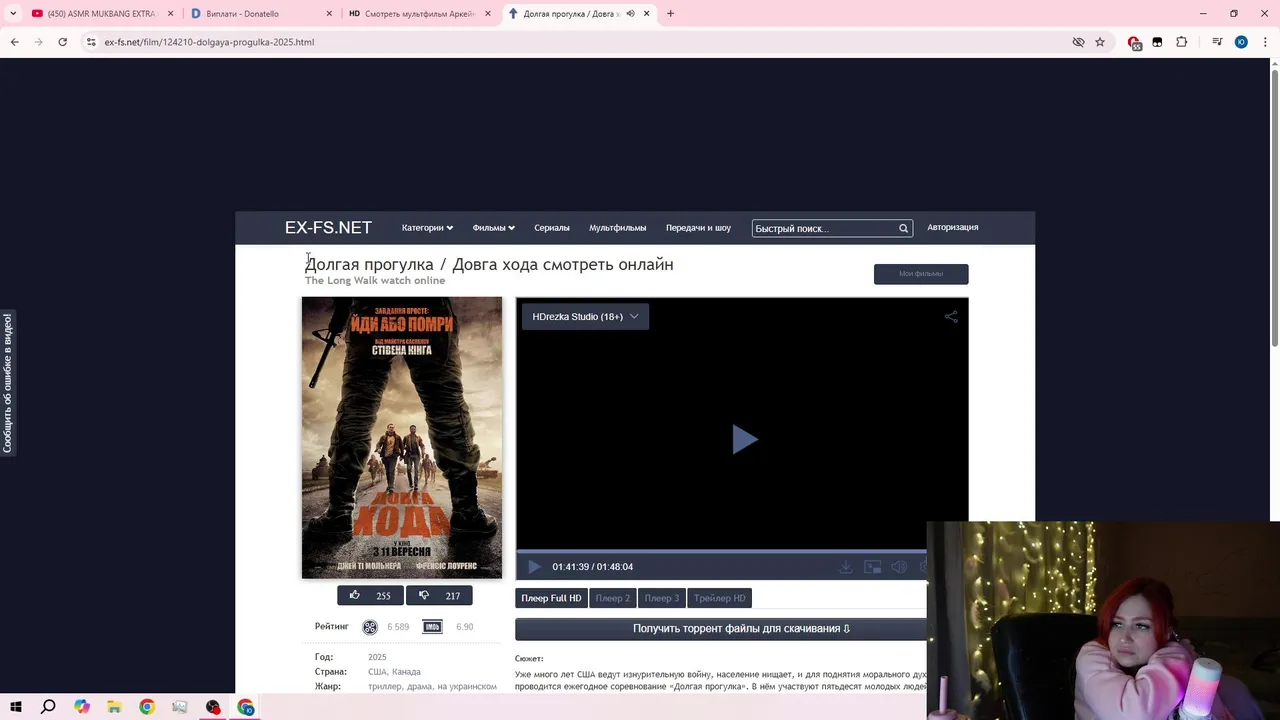Viewport: 1280px width, 720px height.
Task: Switch to Плеер 3 tab
Action: [661, 598]
